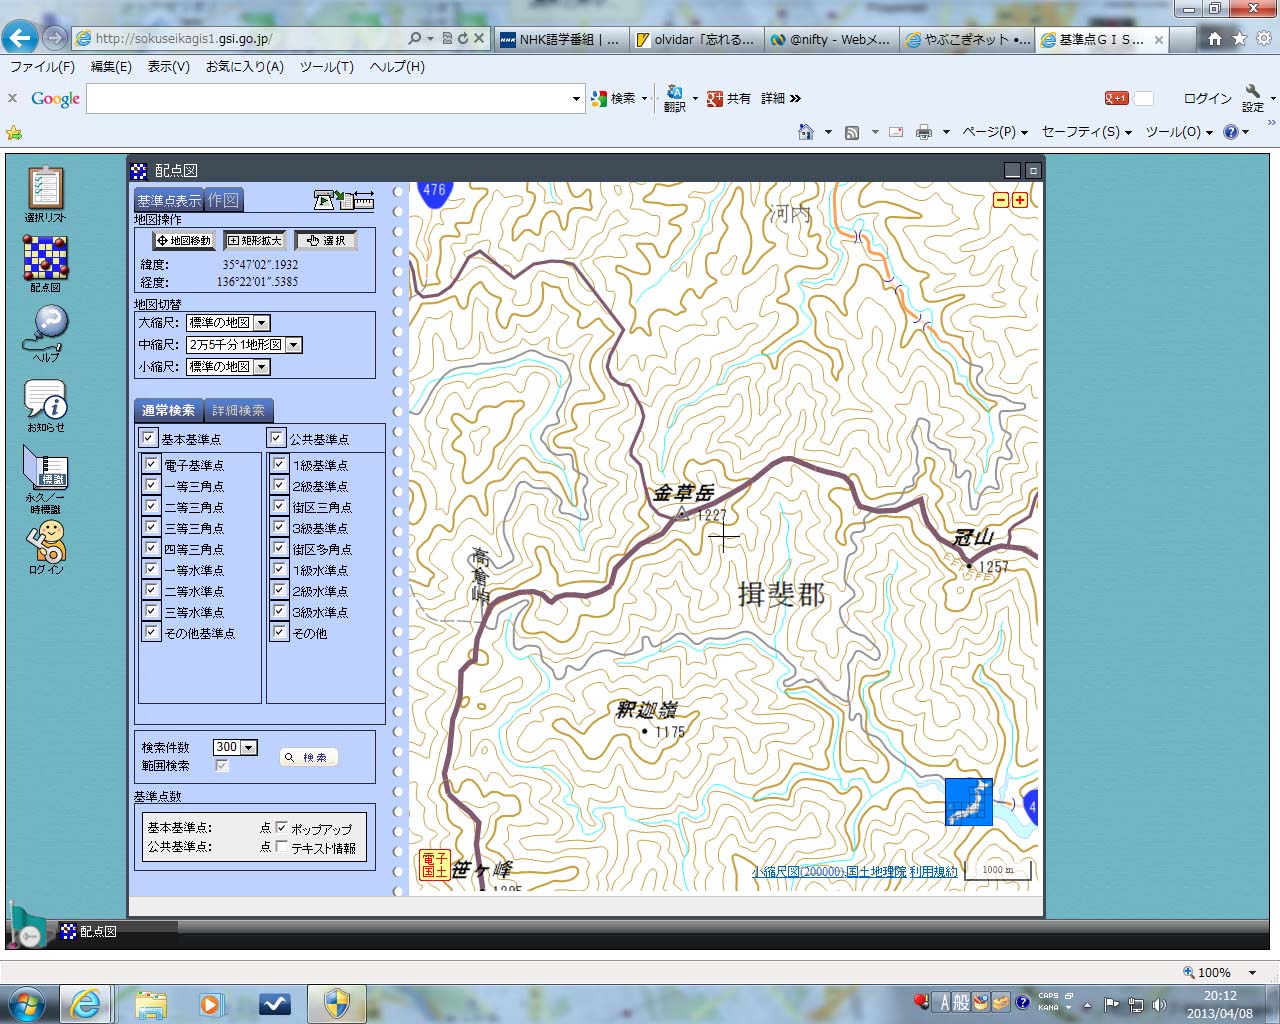The width and height of the screenshot is (1280, 1024).
Task: Expand the 大縮尺 map dropdown
Action: click(261, 323)
